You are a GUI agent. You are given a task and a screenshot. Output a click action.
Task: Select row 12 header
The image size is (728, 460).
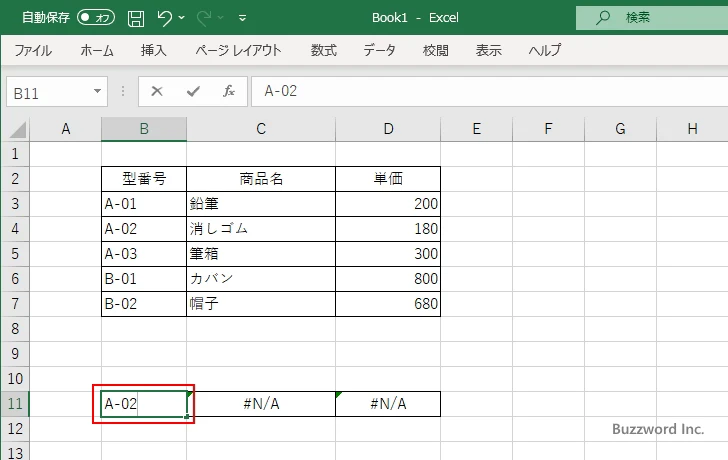(x=15, y=428)
